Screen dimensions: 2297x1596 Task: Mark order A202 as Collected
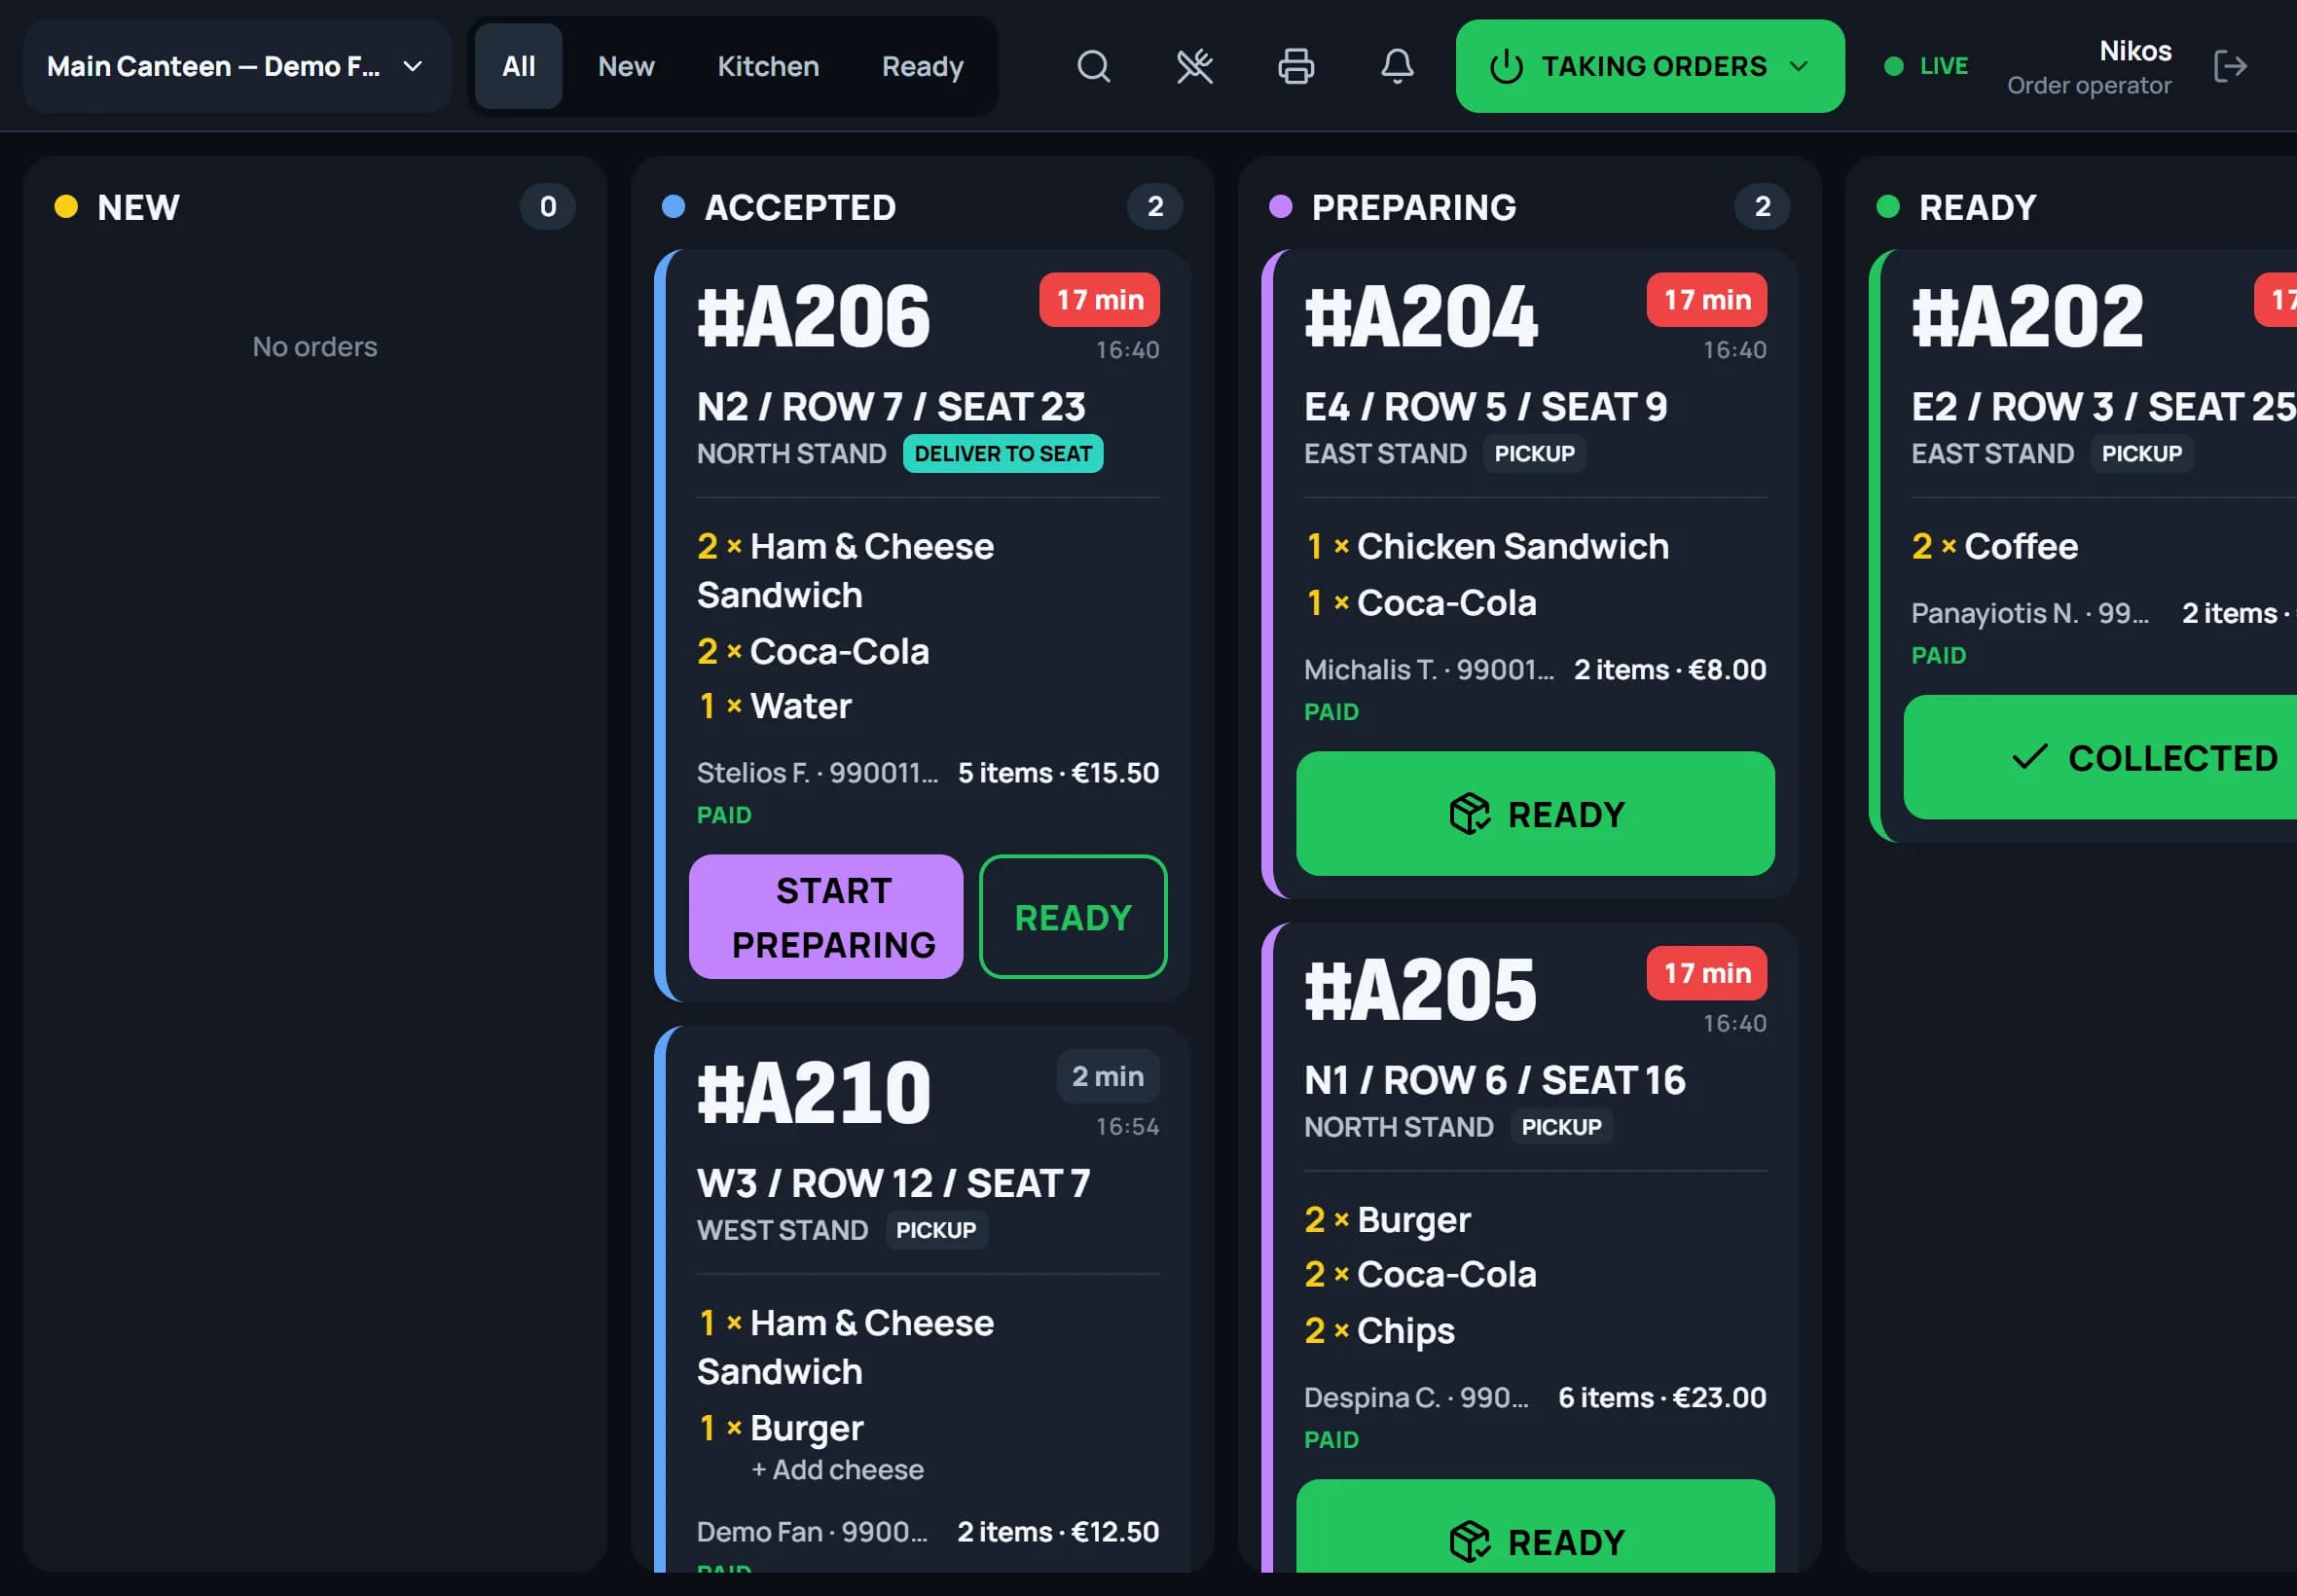coord(2100,757)
